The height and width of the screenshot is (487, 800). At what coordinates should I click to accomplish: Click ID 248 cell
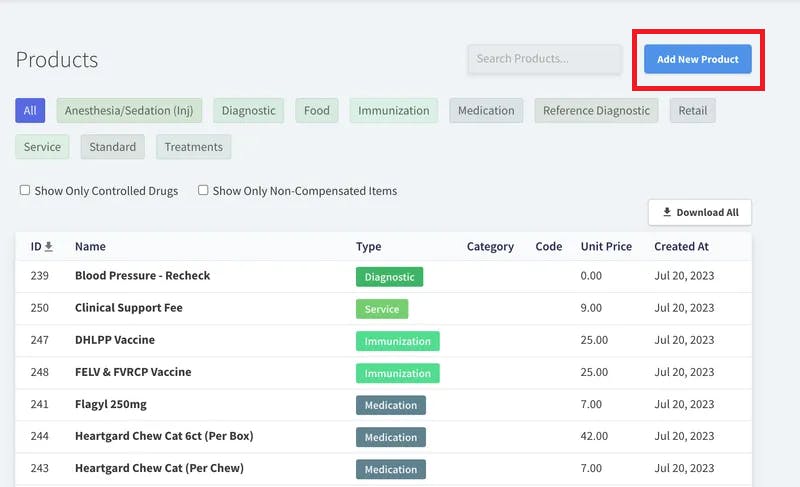coord(40,372)
